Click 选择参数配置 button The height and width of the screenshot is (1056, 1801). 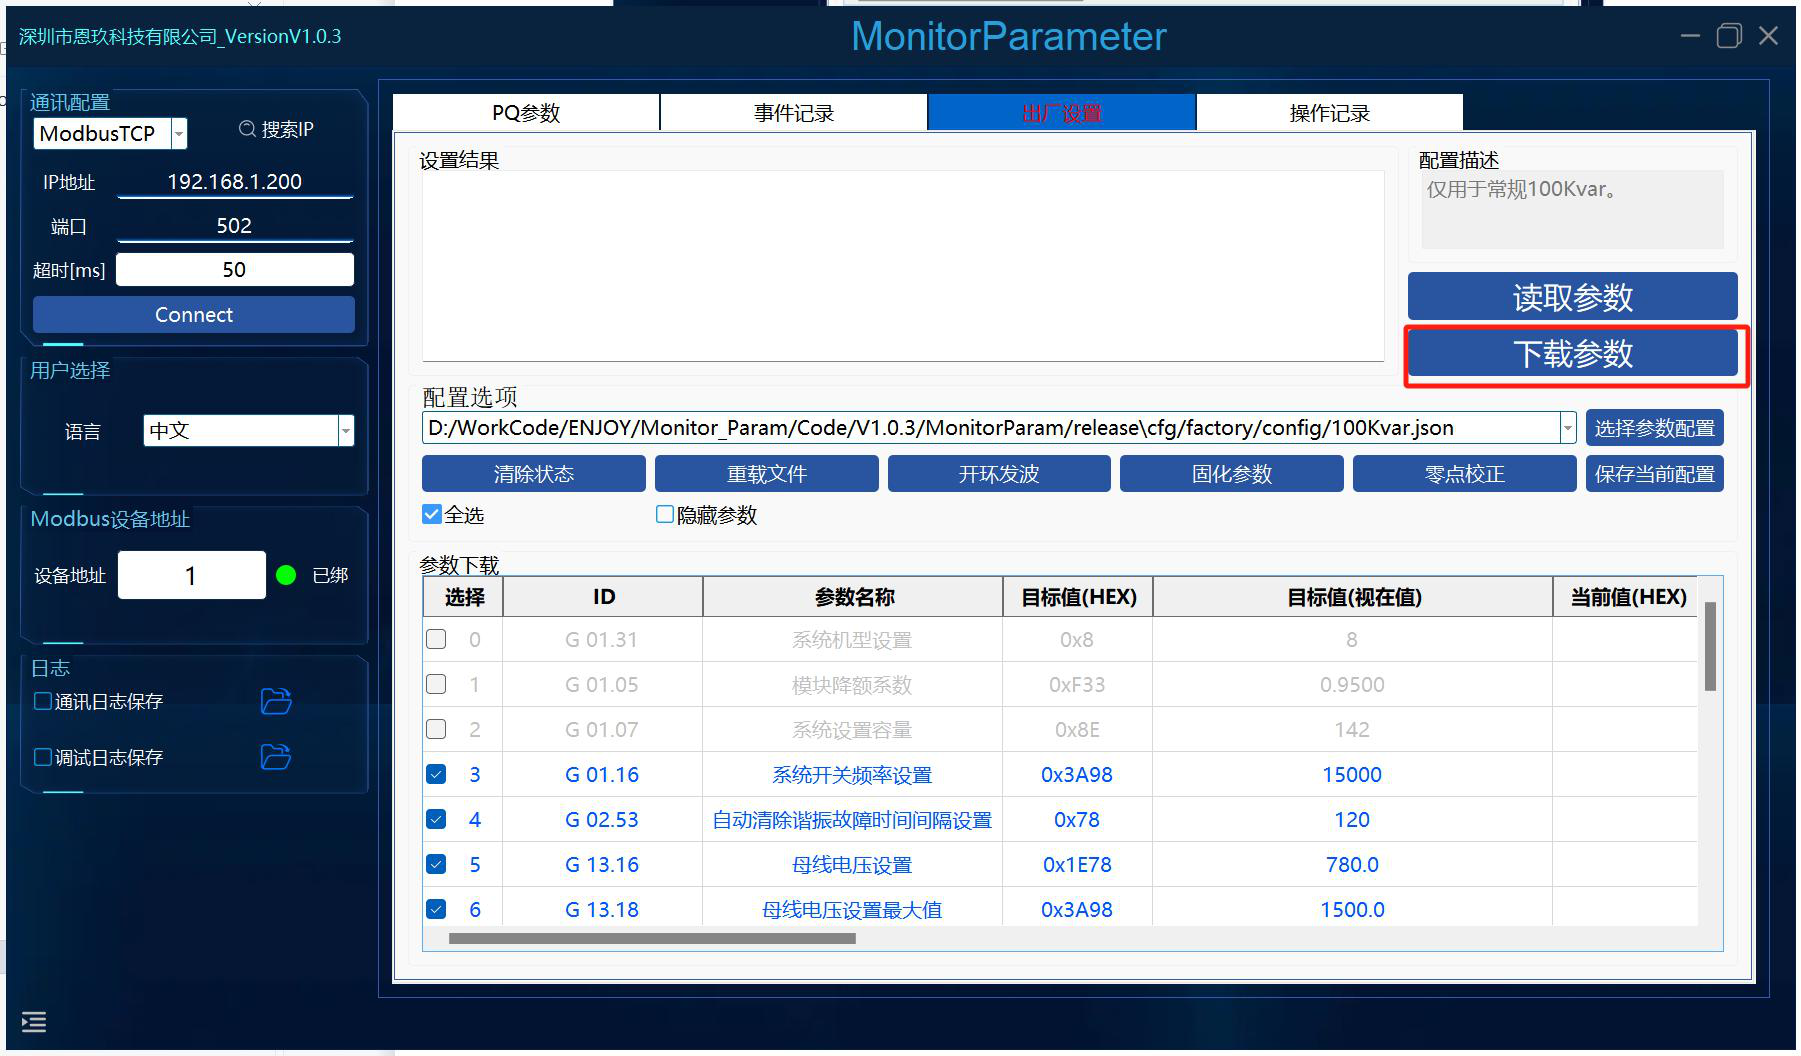1655,428
